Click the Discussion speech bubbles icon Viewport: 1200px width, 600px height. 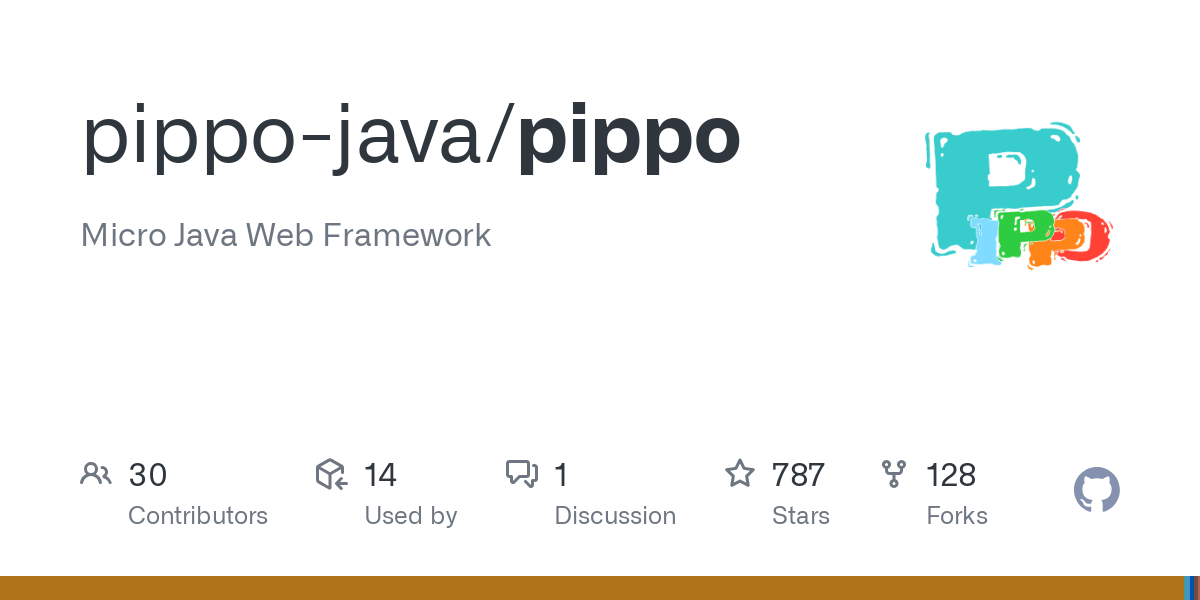tap(522, 474)
